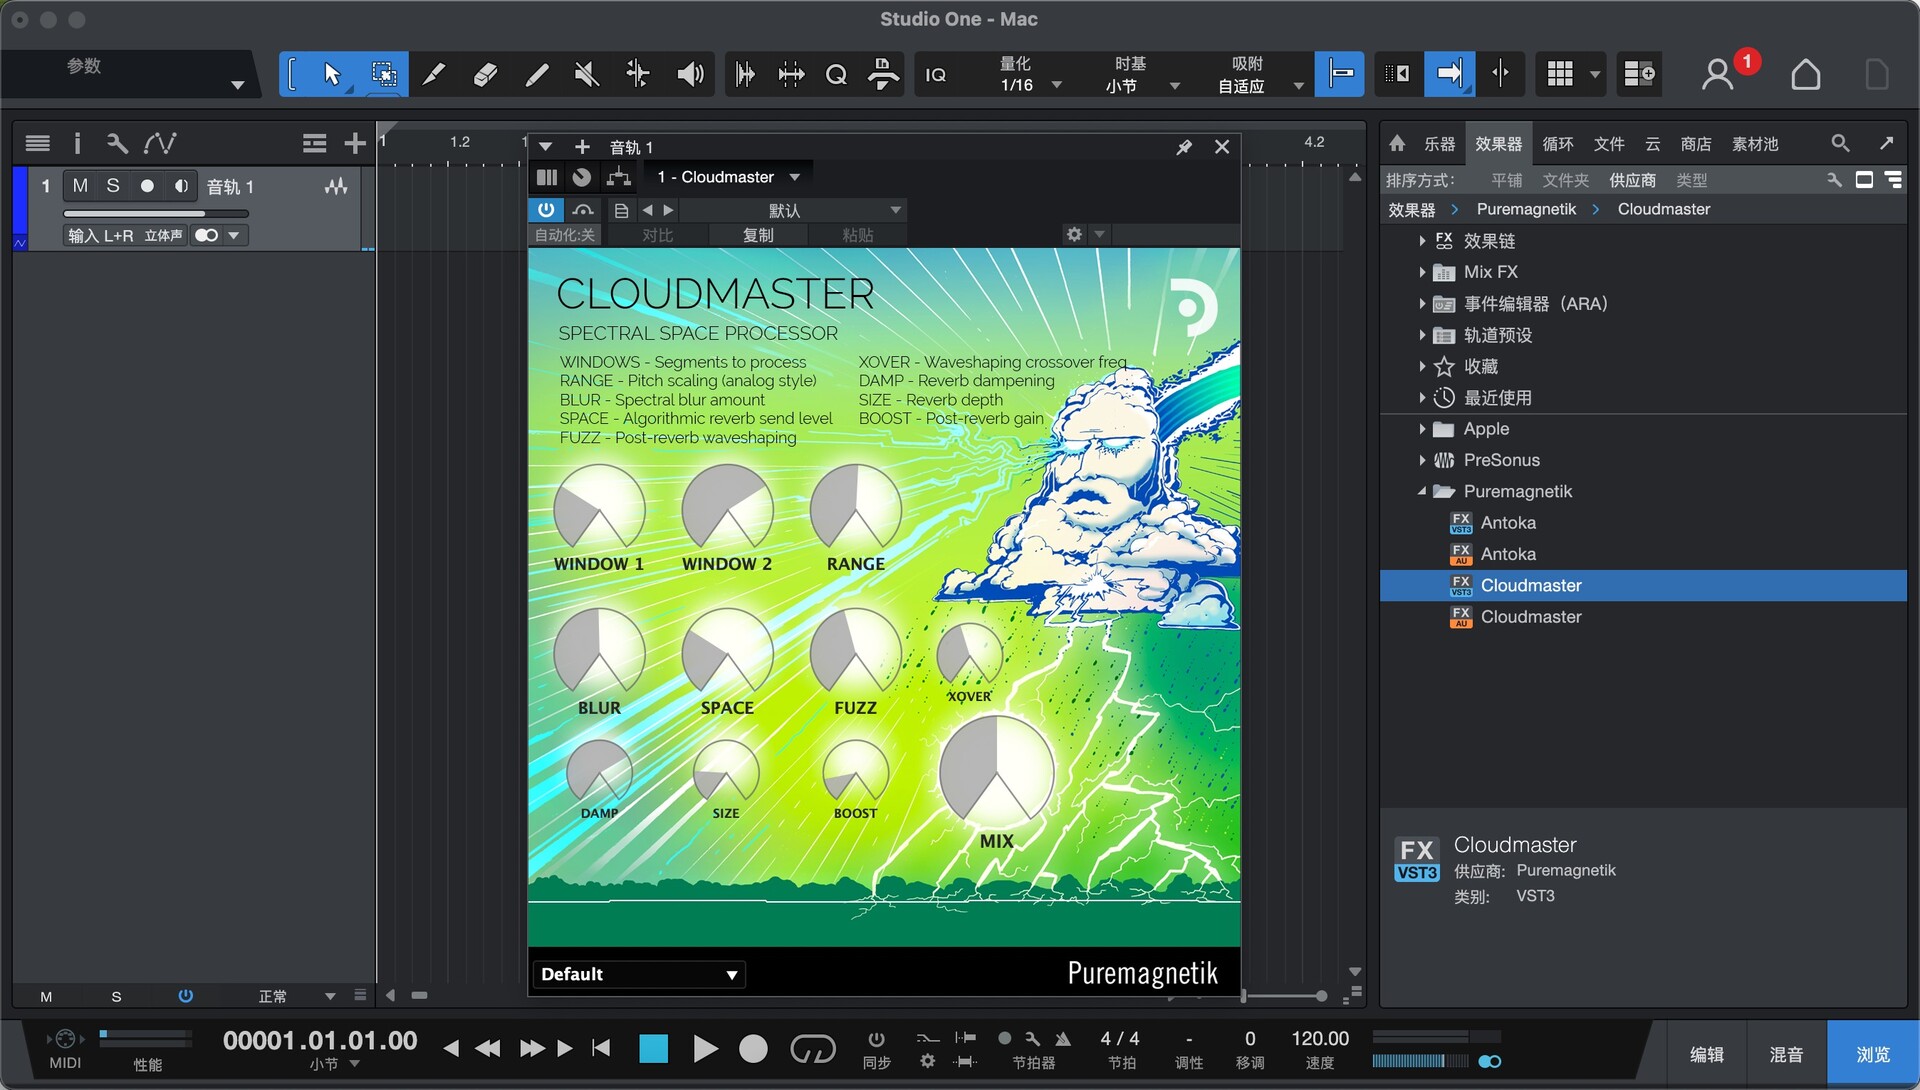Open the Start page home icon
Viewport: 1920px width, 1090px height.
(x=1805, y=75)
